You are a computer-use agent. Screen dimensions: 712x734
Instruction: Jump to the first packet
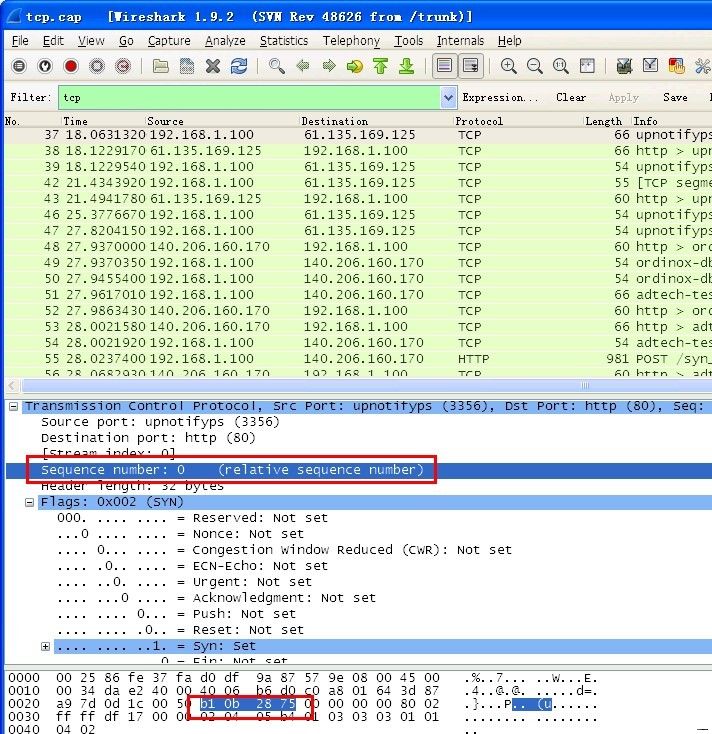tap(380, 66)
